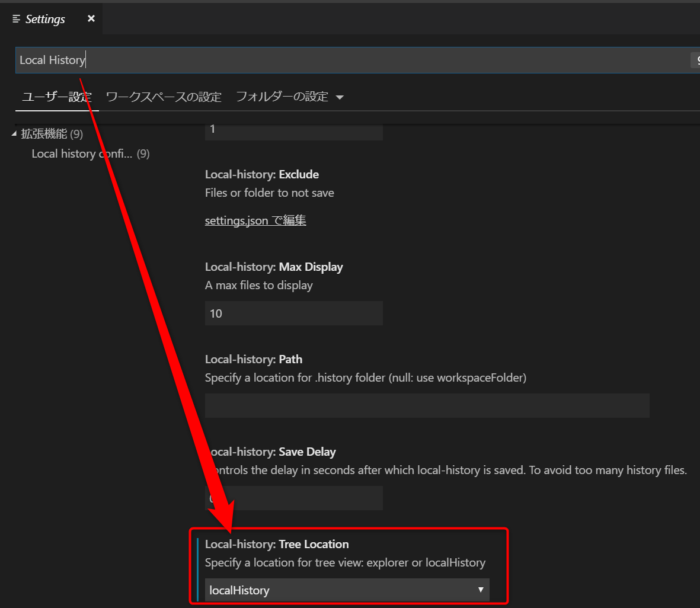Focus the 'Local History' settings search box
Viewport: 700px width, 608px height.
click(350, 60)
